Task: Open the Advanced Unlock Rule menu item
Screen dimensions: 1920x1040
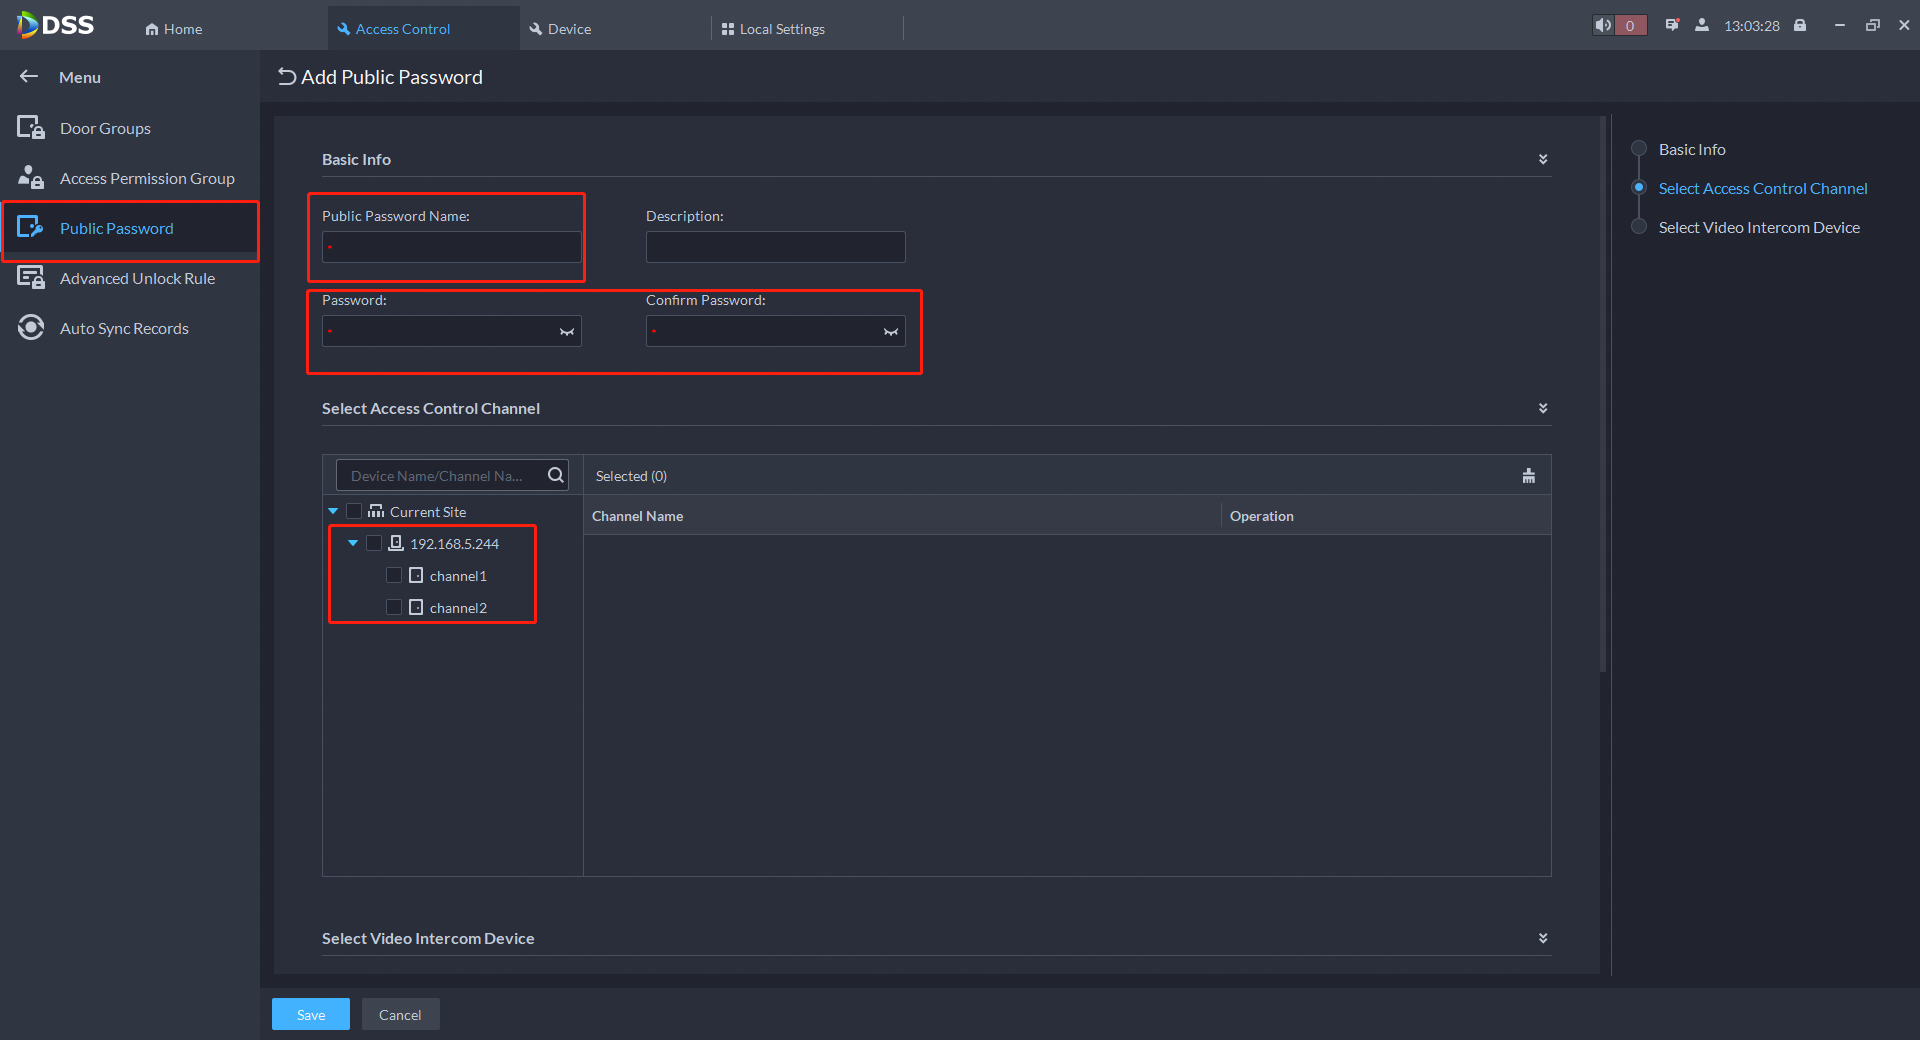Action: tap(137, 278)
